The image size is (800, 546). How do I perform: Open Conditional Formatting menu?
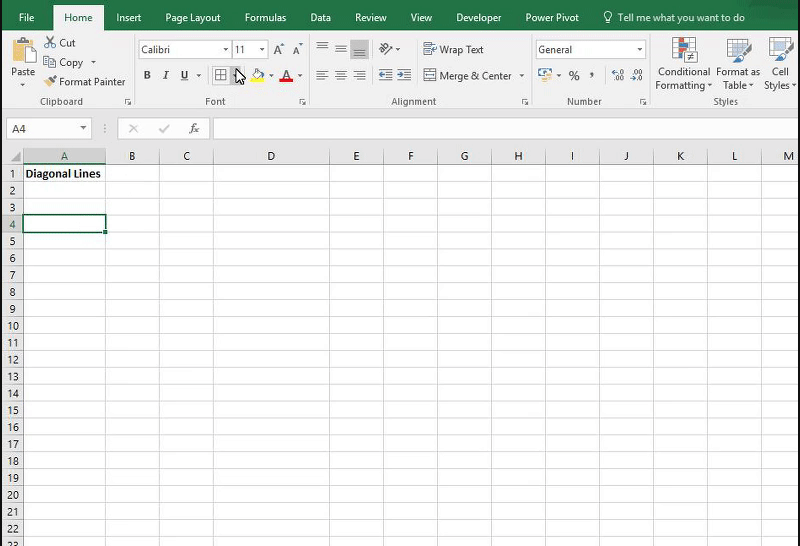point(684,65)
